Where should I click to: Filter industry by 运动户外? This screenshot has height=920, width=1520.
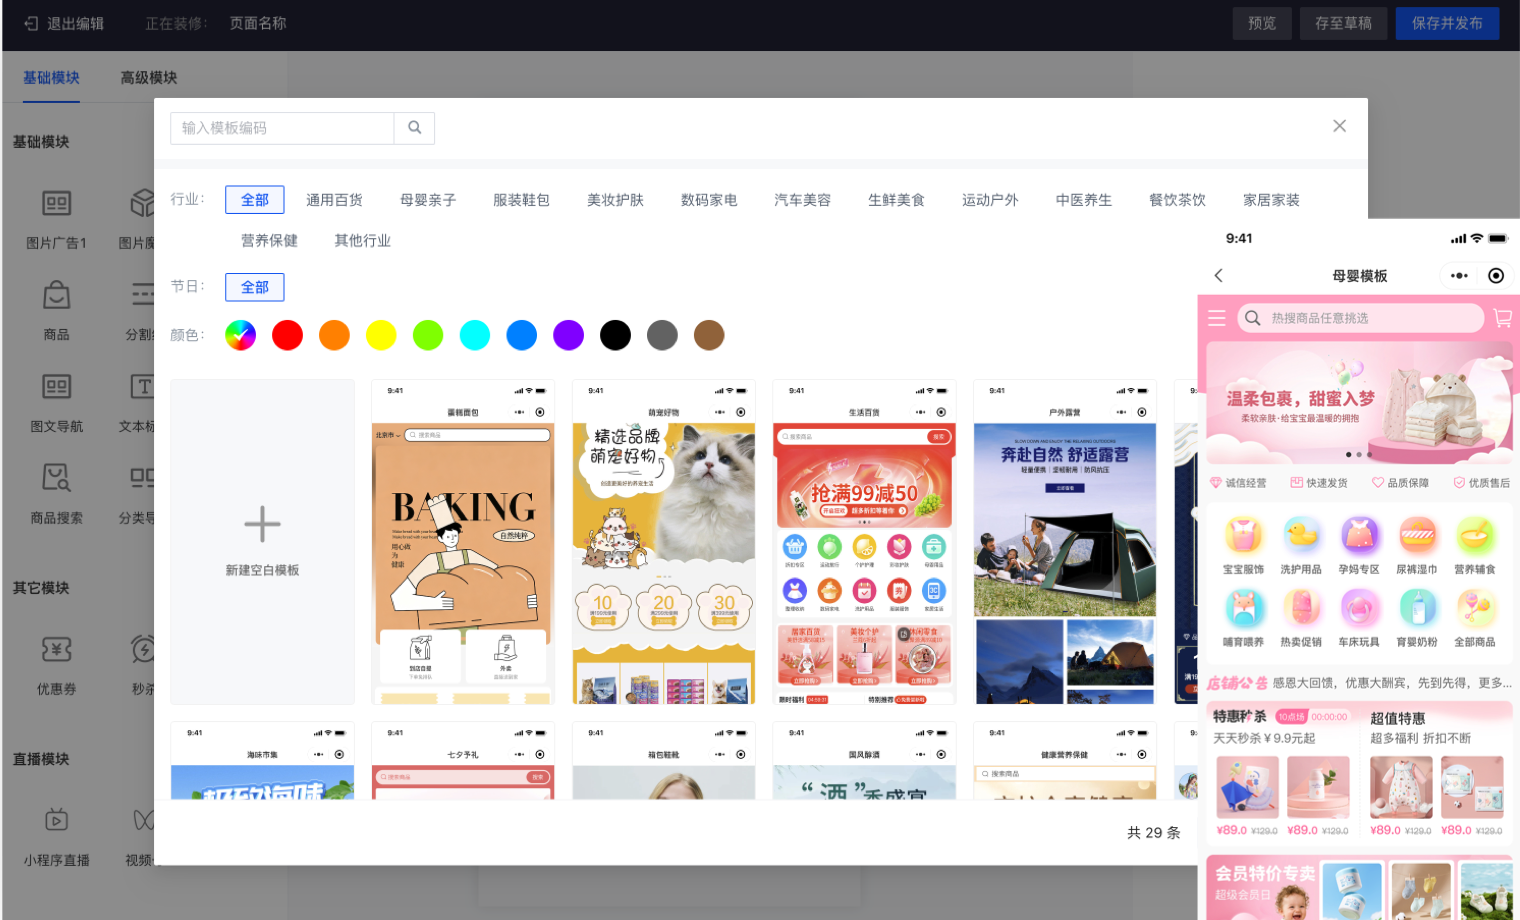pos(990,200)
